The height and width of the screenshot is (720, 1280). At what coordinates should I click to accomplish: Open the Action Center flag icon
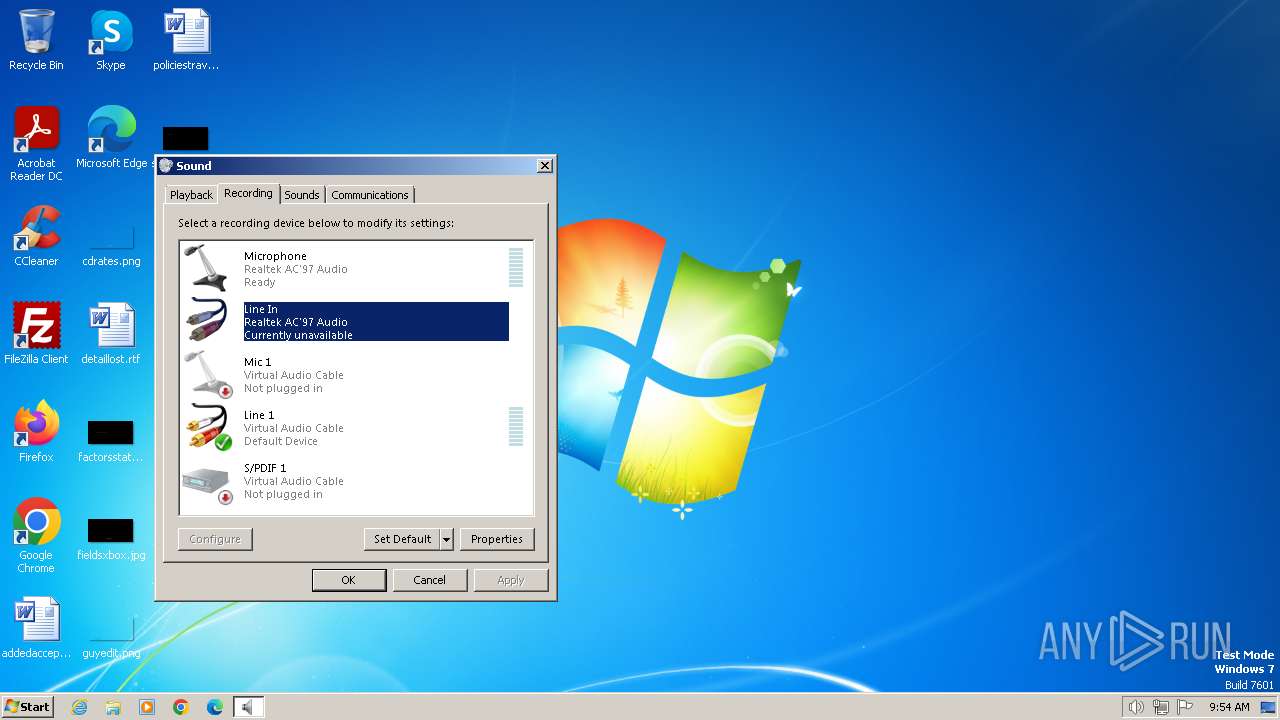(1186, 707)
